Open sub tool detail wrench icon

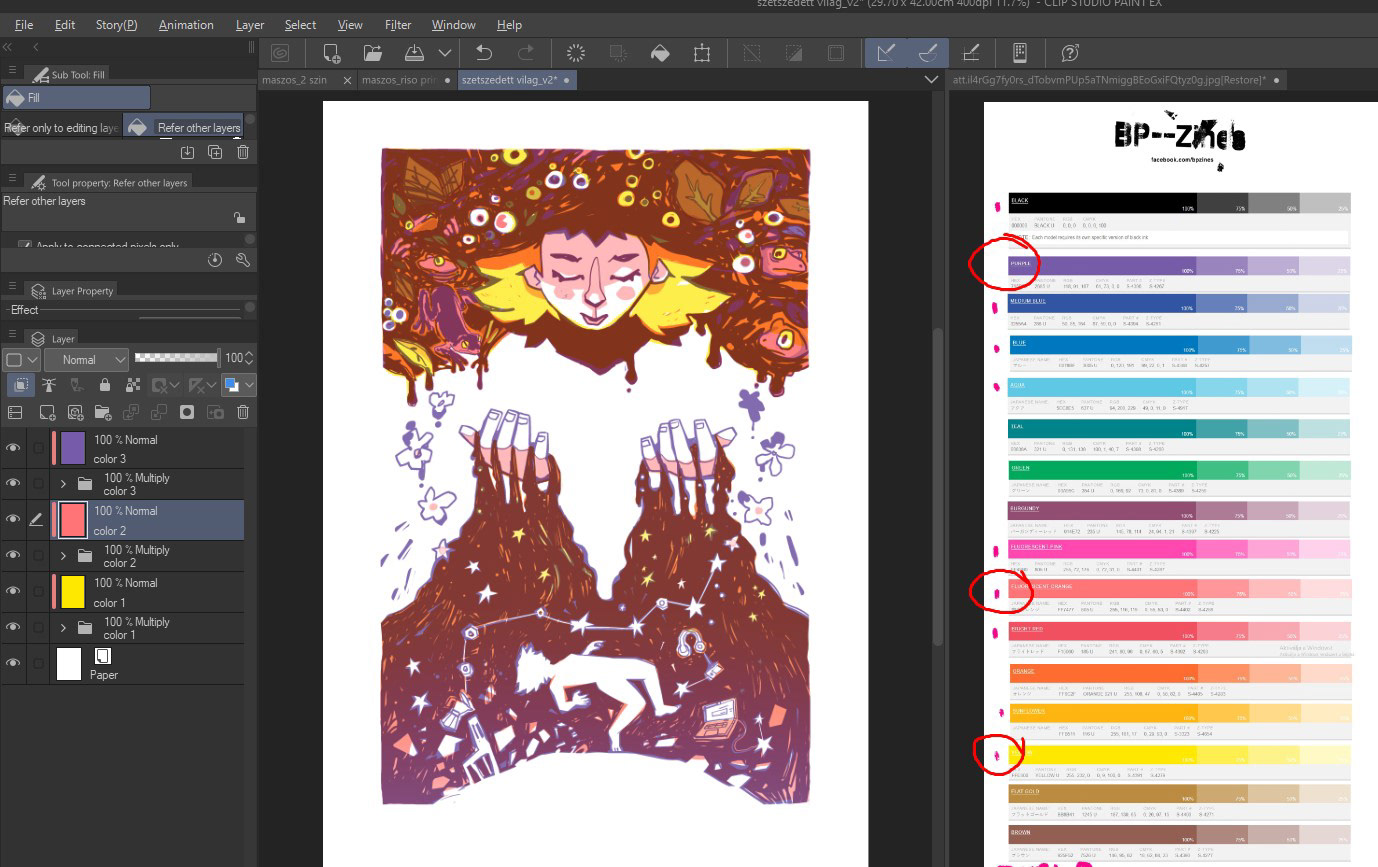click(x=242, y=260)
